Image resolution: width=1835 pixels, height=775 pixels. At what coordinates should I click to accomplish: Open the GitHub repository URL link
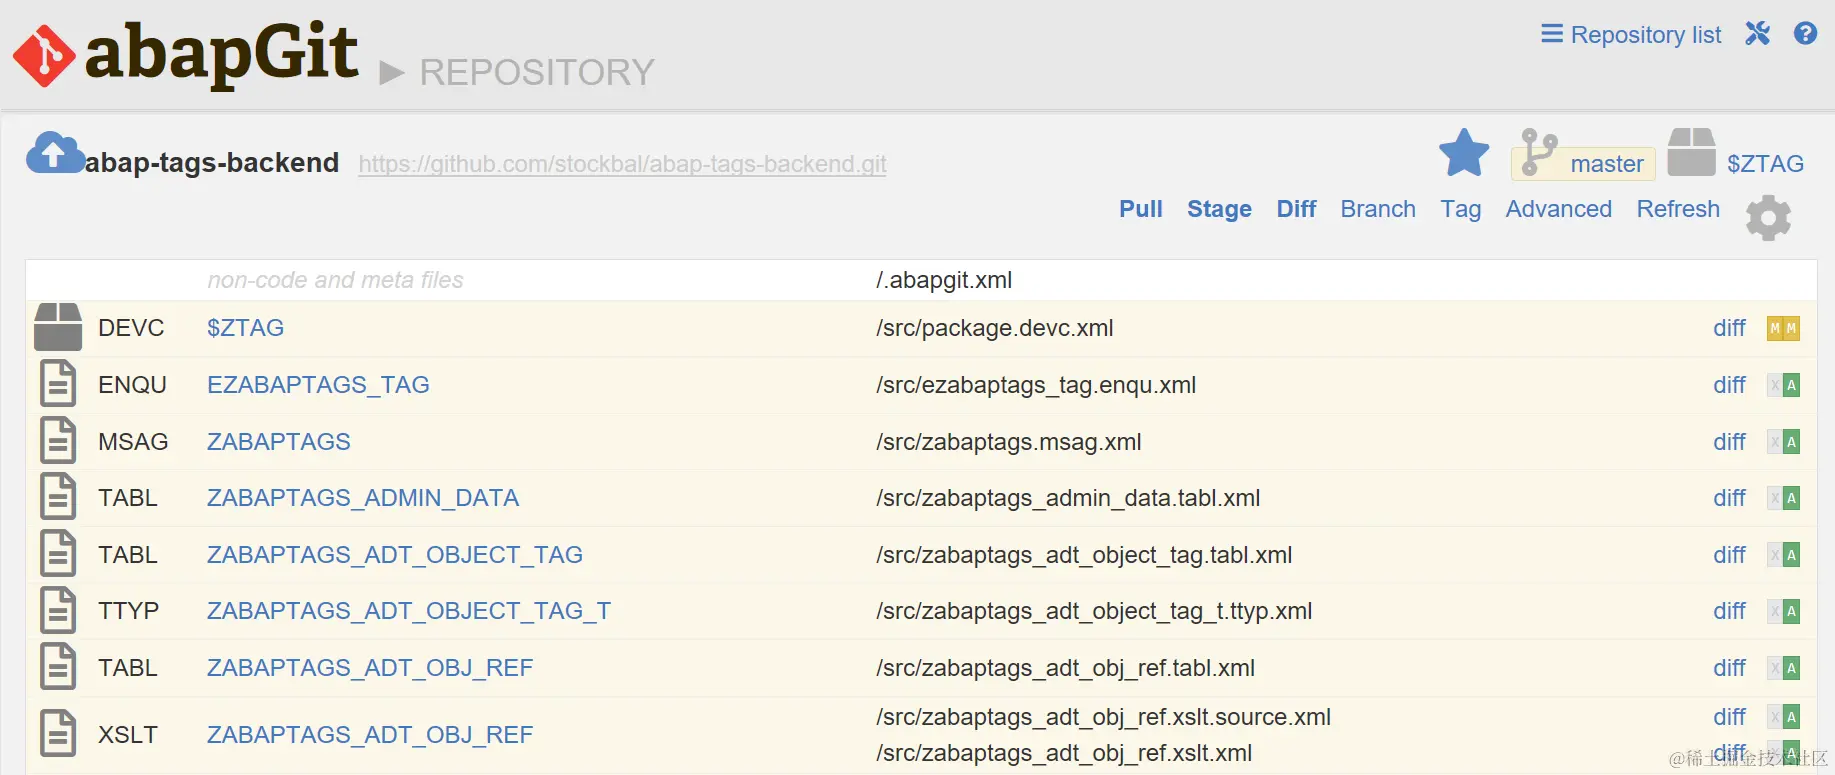tap(622, 164)
